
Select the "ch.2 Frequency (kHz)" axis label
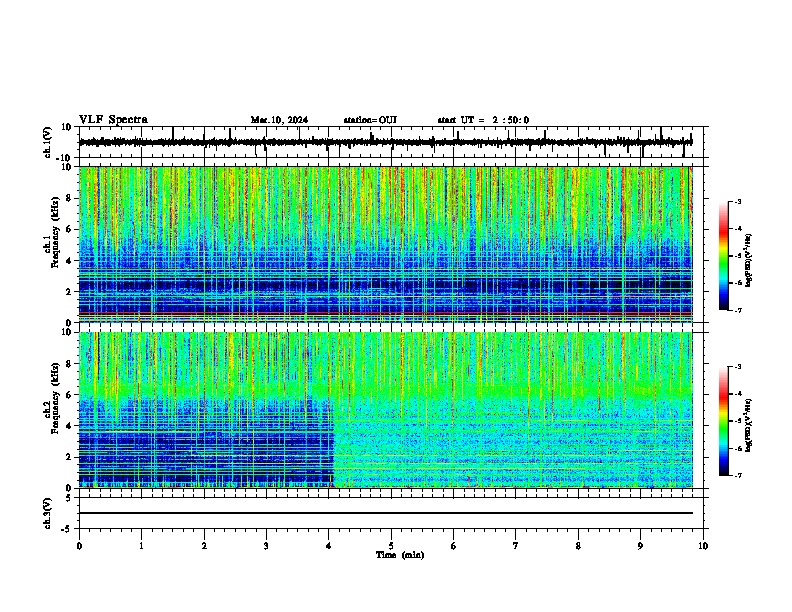tap(52, 398)
